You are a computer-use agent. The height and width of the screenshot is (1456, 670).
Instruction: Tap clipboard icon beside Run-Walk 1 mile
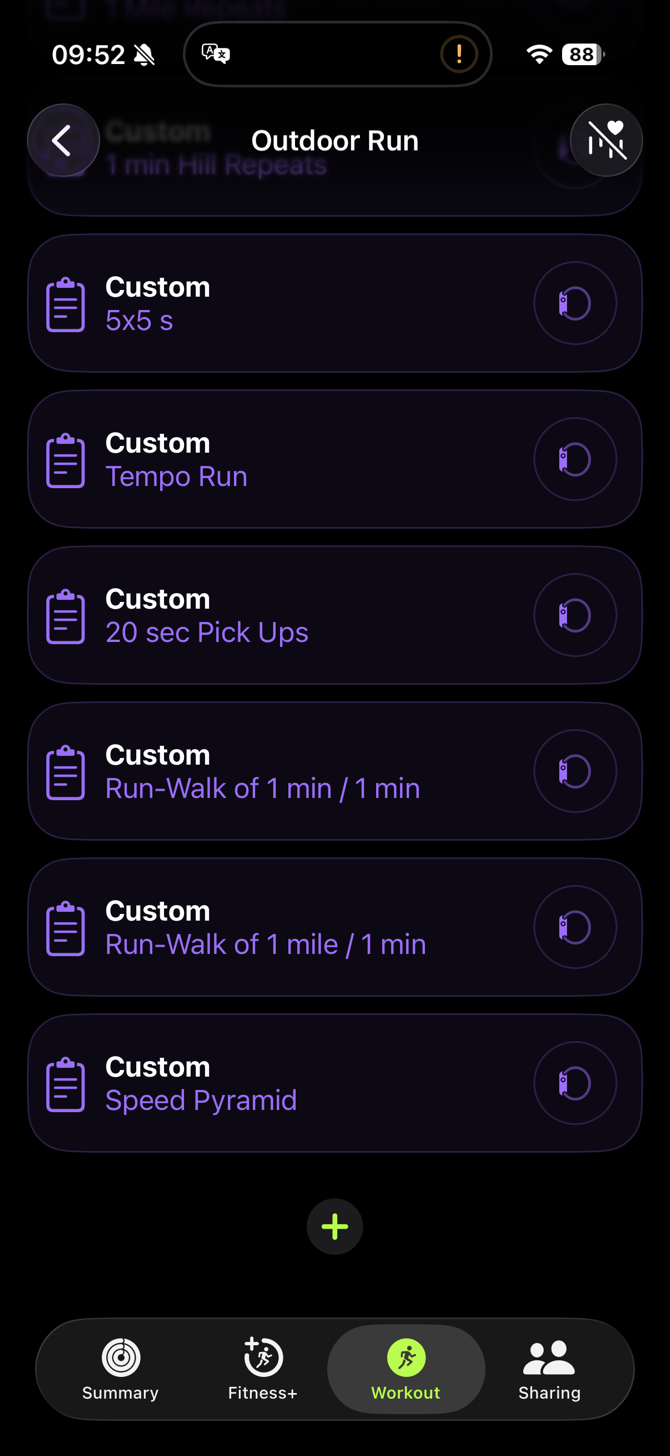click(x=66, y=928)
